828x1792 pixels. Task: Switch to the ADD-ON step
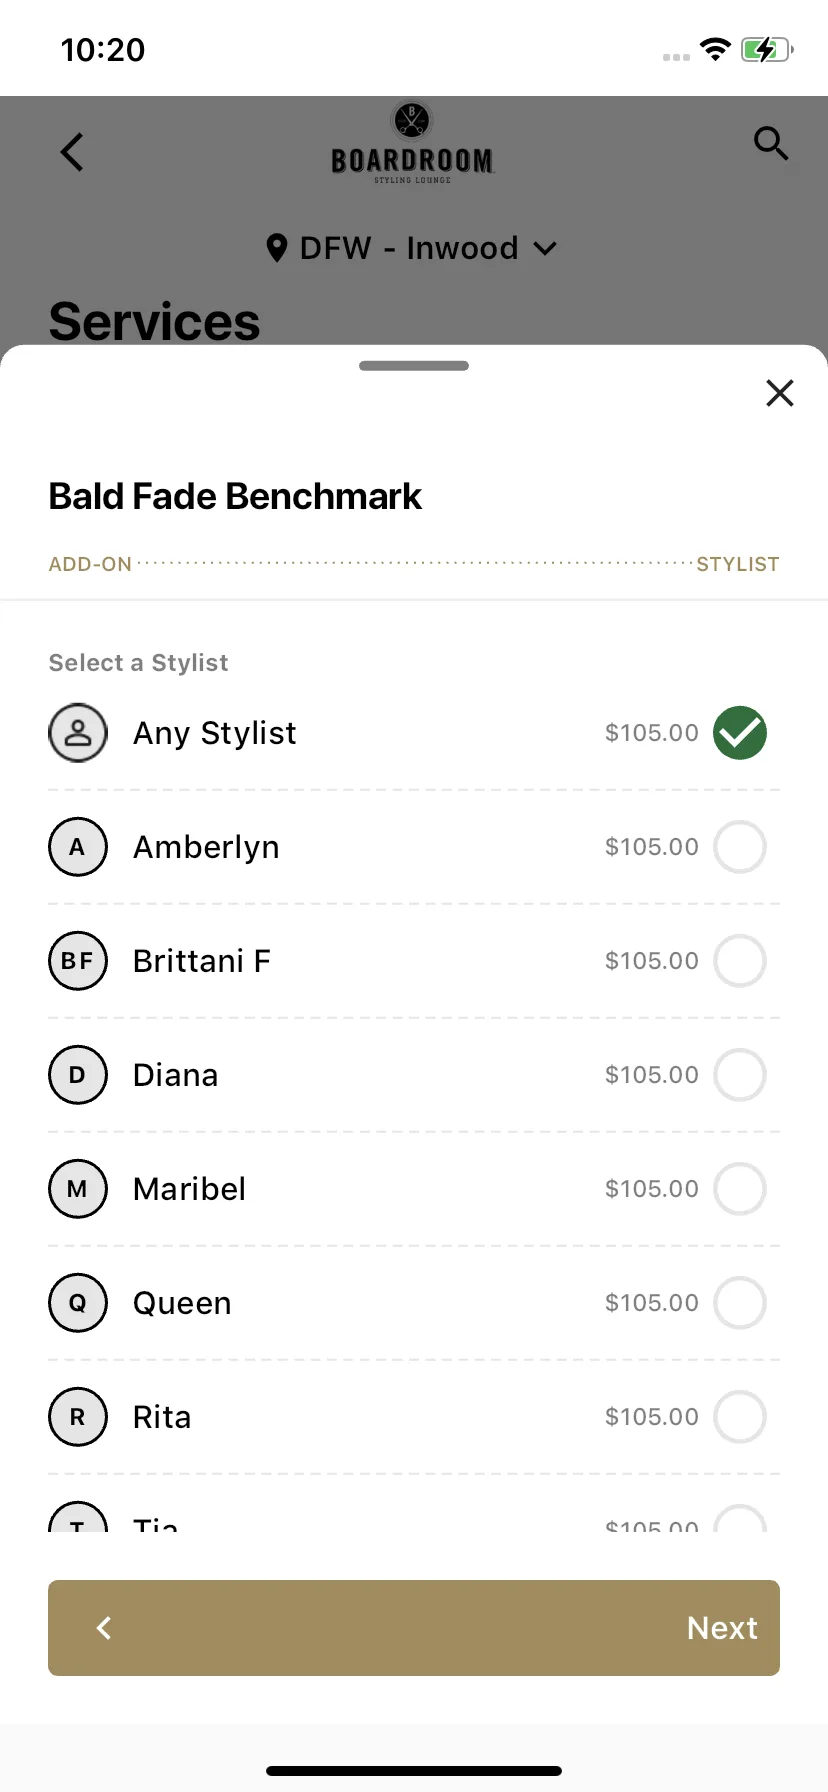point(90,564)
